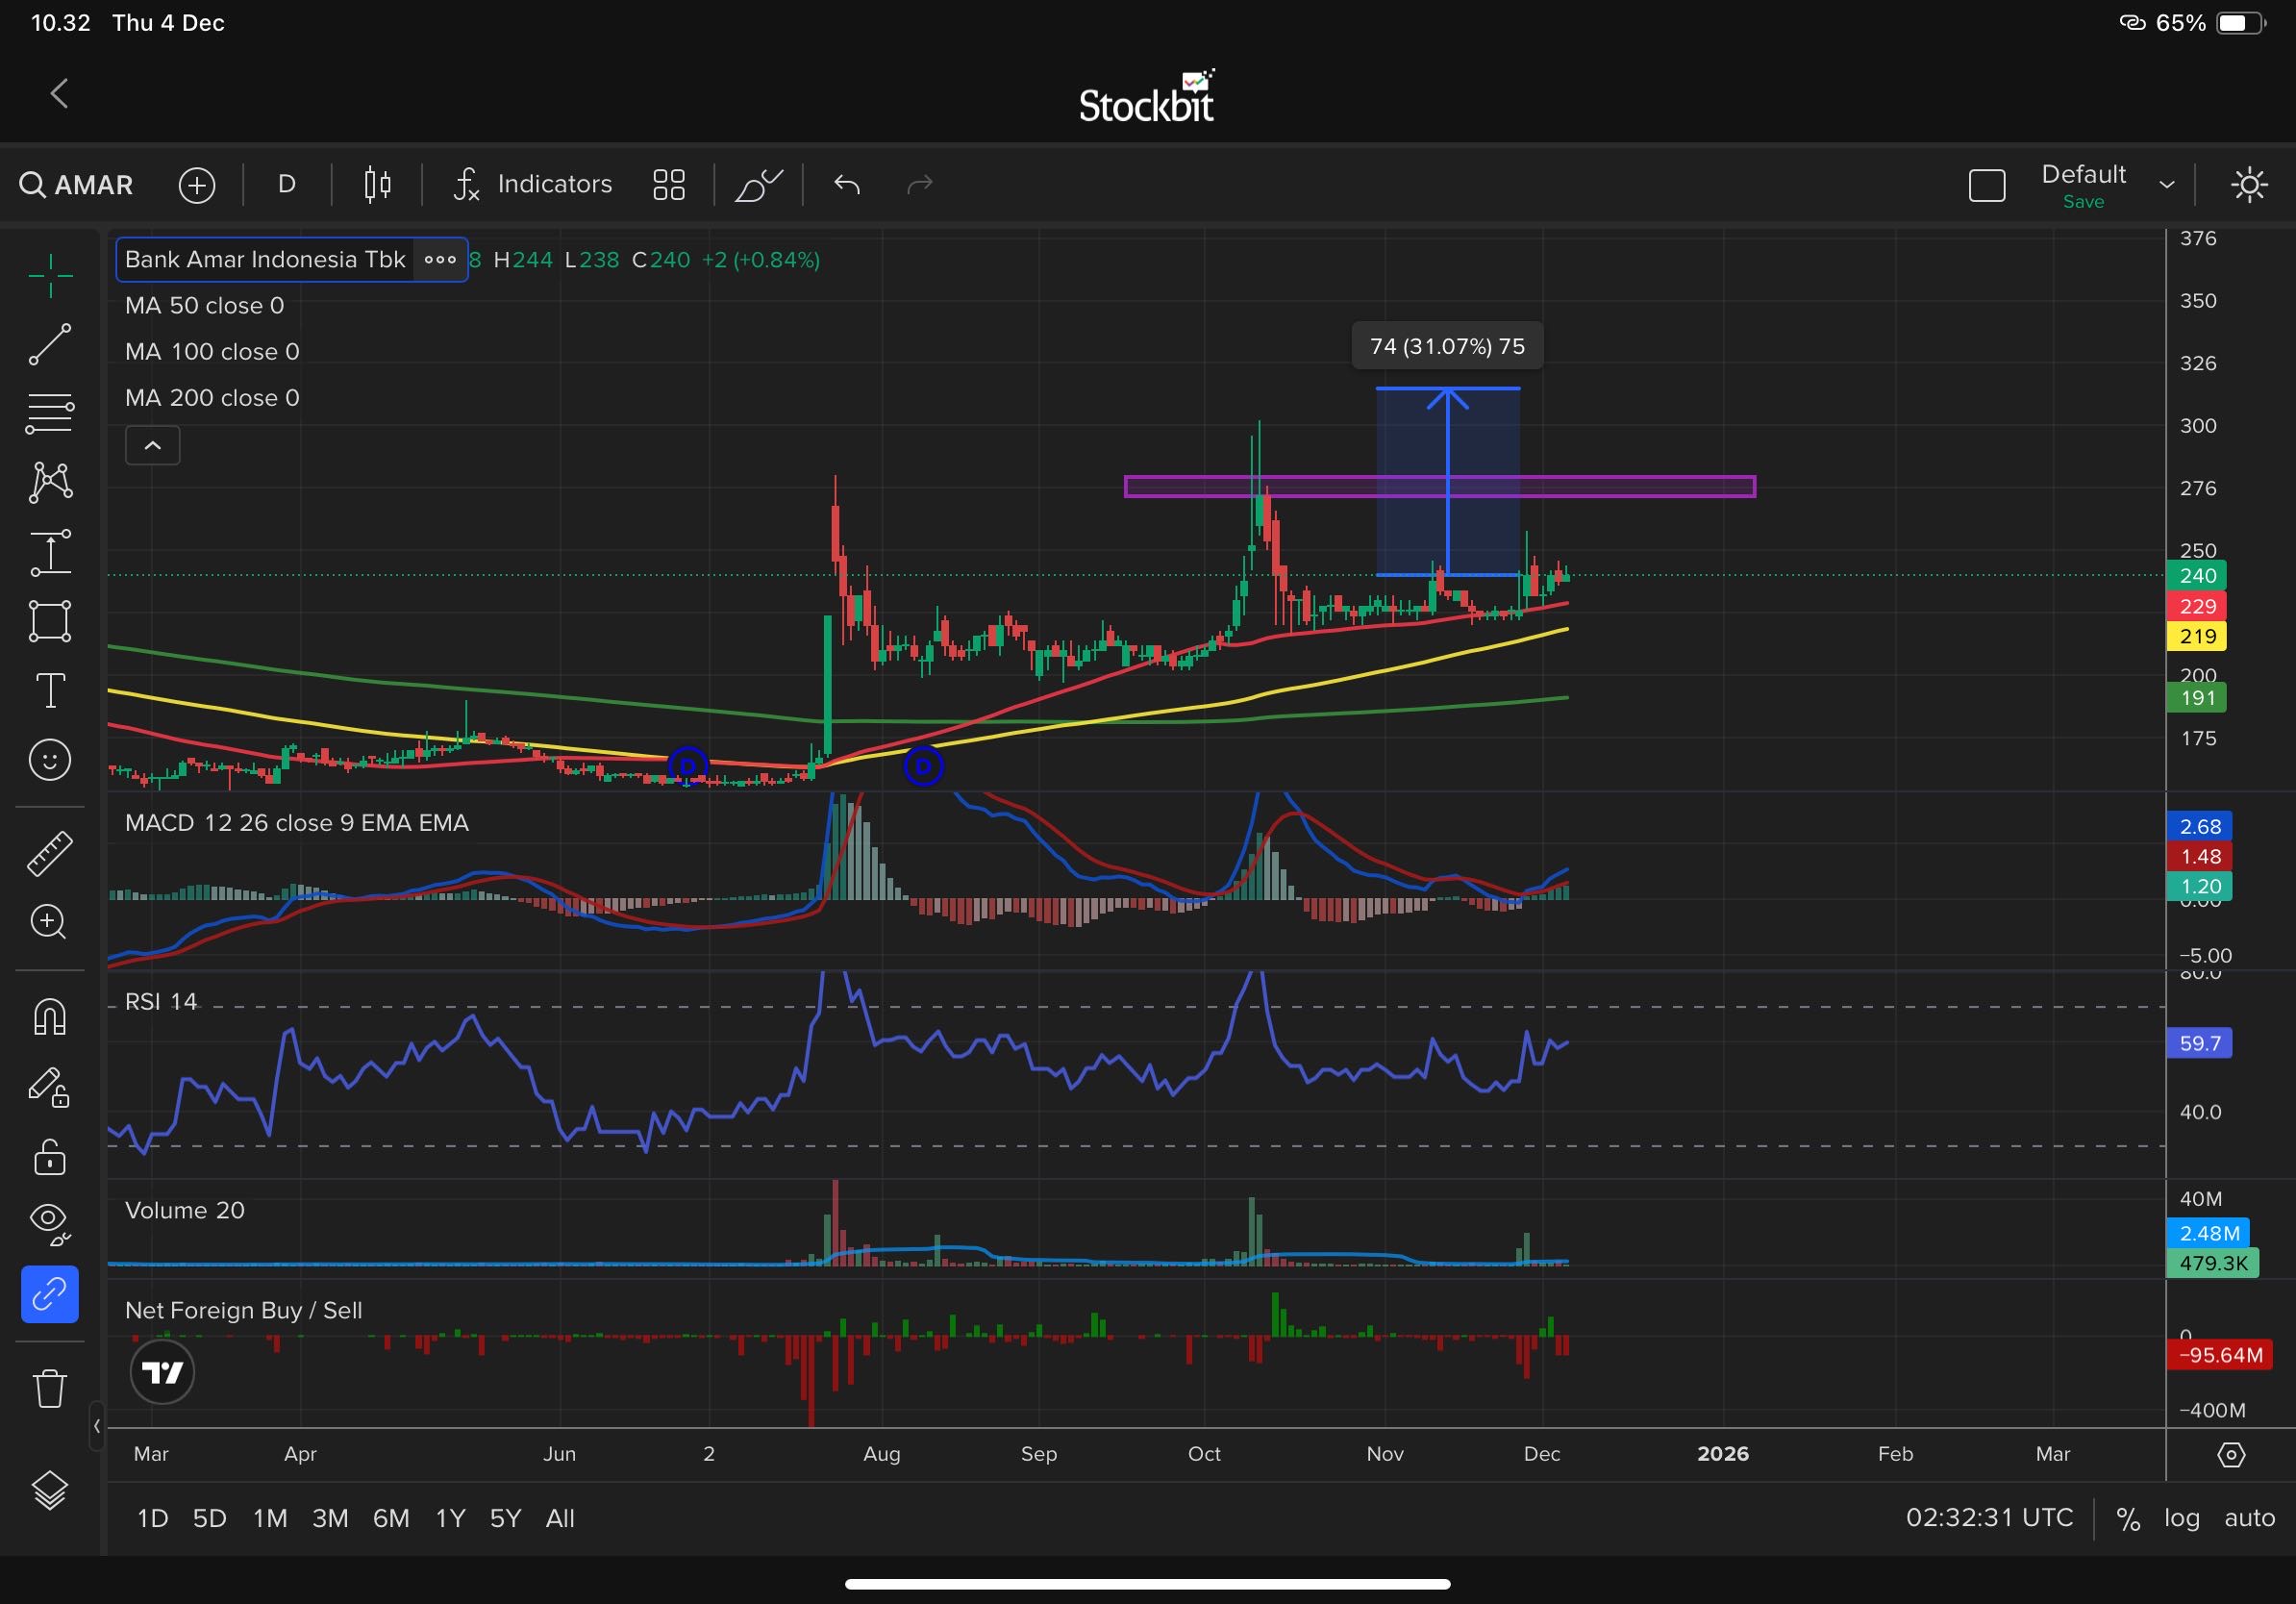This screenshot has height=1604, width=2296.
Task: Click the AMAR symbol search field
Action: tap(78, 185)
